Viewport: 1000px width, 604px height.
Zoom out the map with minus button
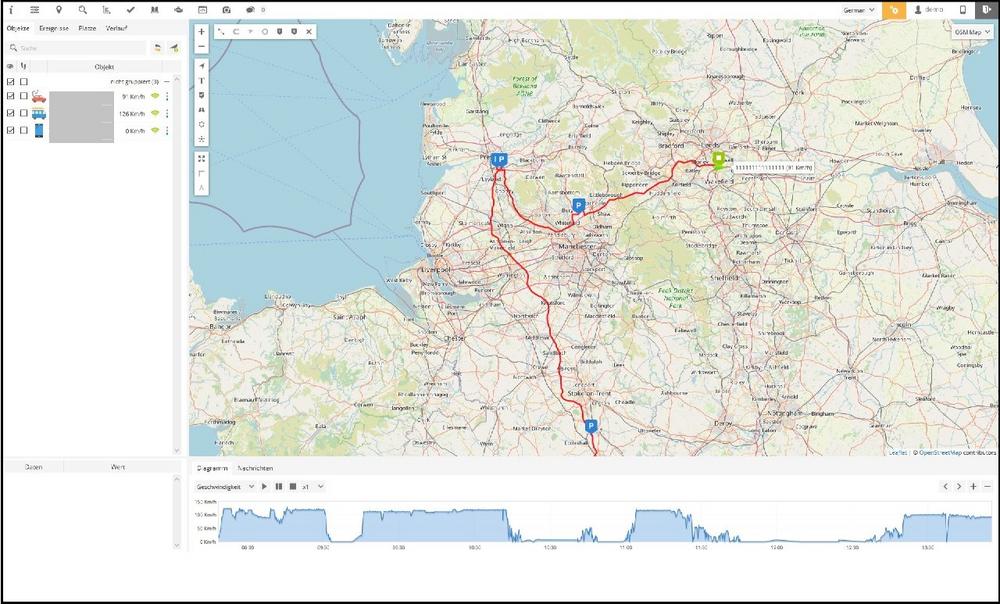(202, 46)
